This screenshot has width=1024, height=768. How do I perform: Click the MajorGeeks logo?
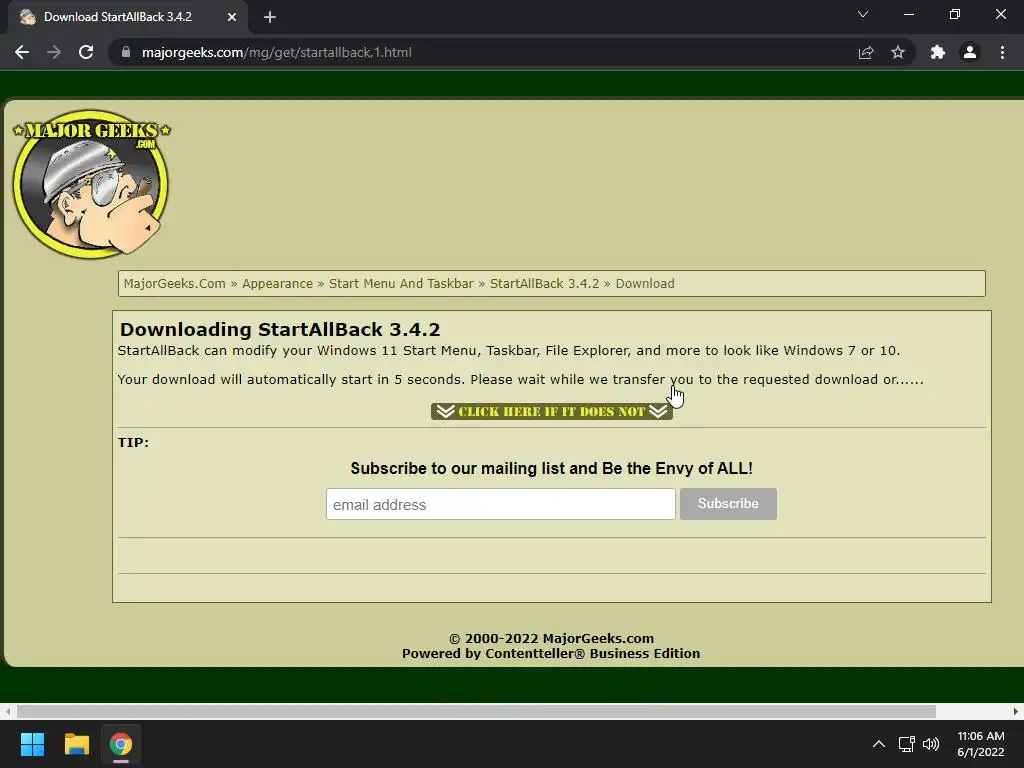91,184
